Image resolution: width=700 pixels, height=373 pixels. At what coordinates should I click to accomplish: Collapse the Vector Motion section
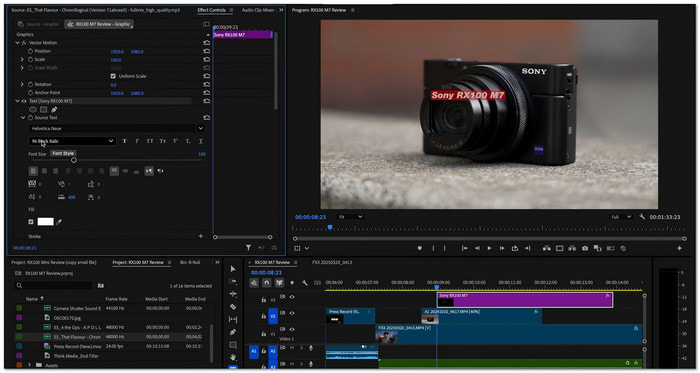[x=17, y=43]
